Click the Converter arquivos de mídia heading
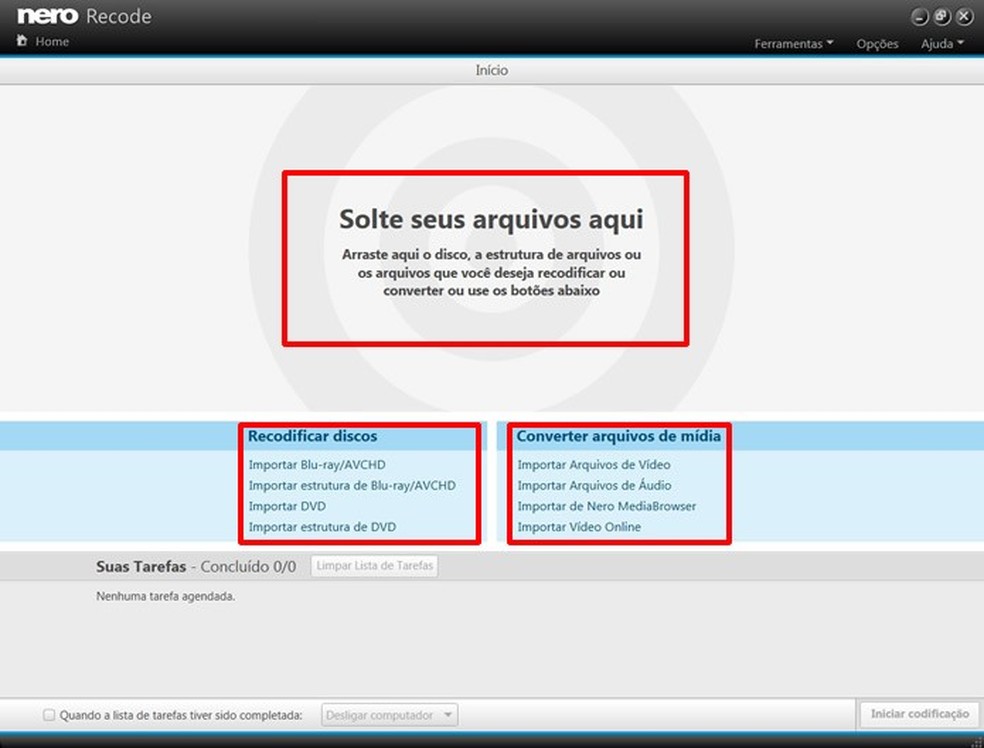This screenshot has width=984, height=748. [x=619, y=436]
